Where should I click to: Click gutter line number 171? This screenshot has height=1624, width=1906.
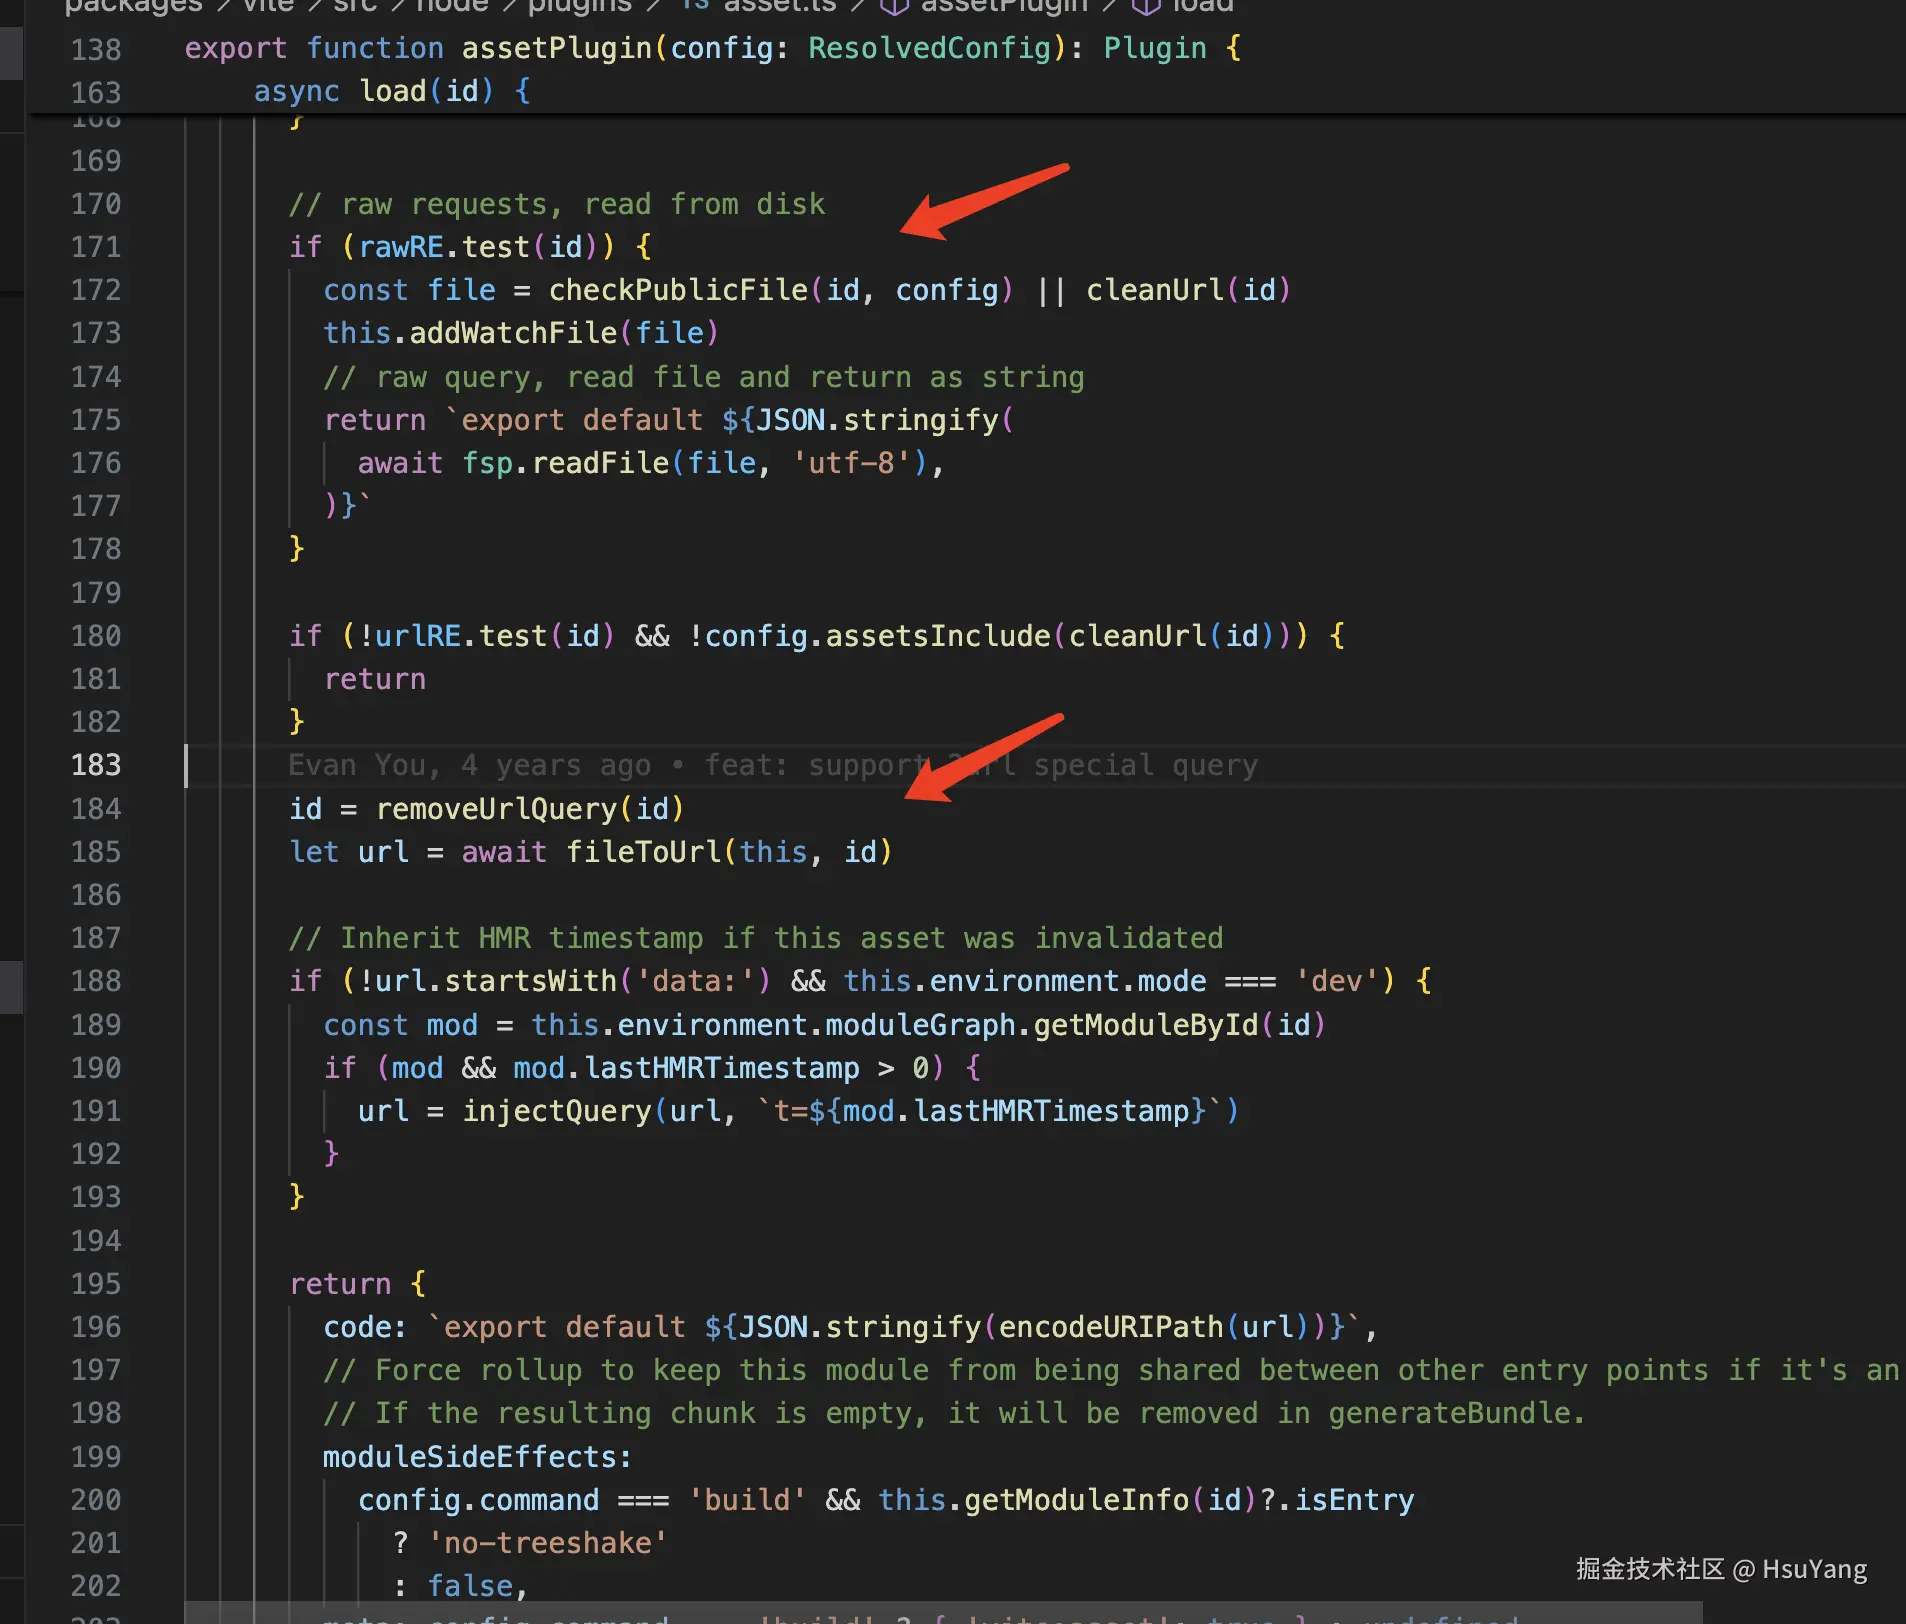96,247
